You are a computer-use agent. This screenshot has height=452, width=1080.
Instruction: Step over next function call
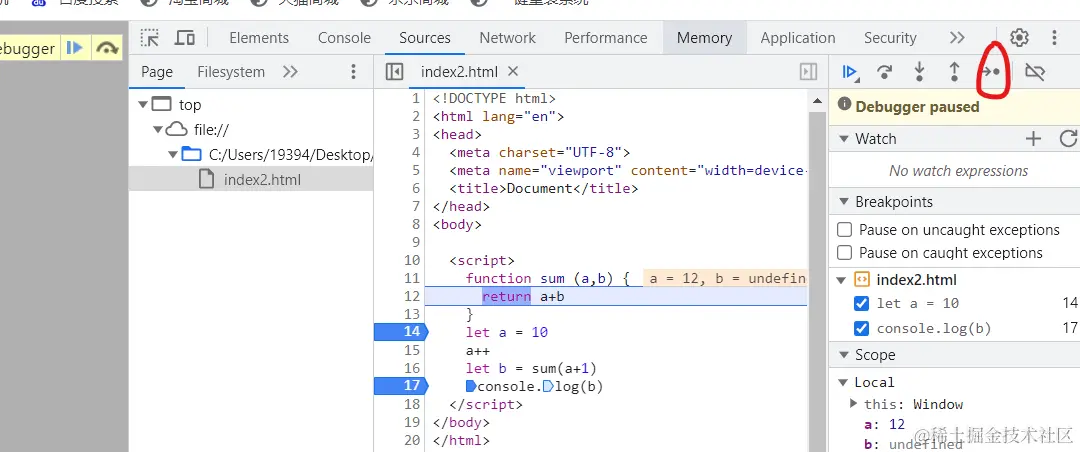[884, 71]
